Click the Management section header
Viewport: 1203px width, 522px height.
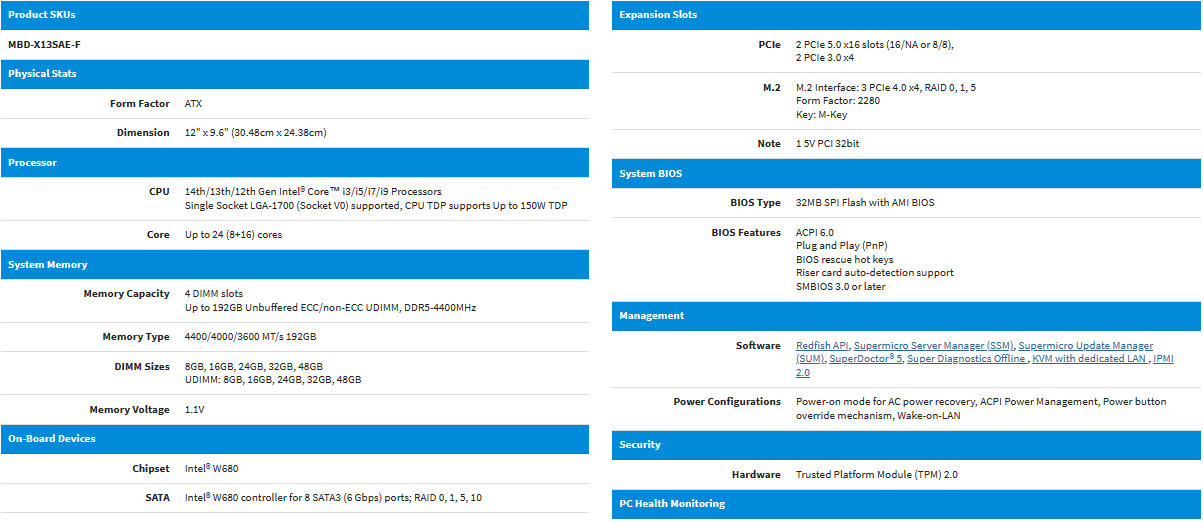906,316
